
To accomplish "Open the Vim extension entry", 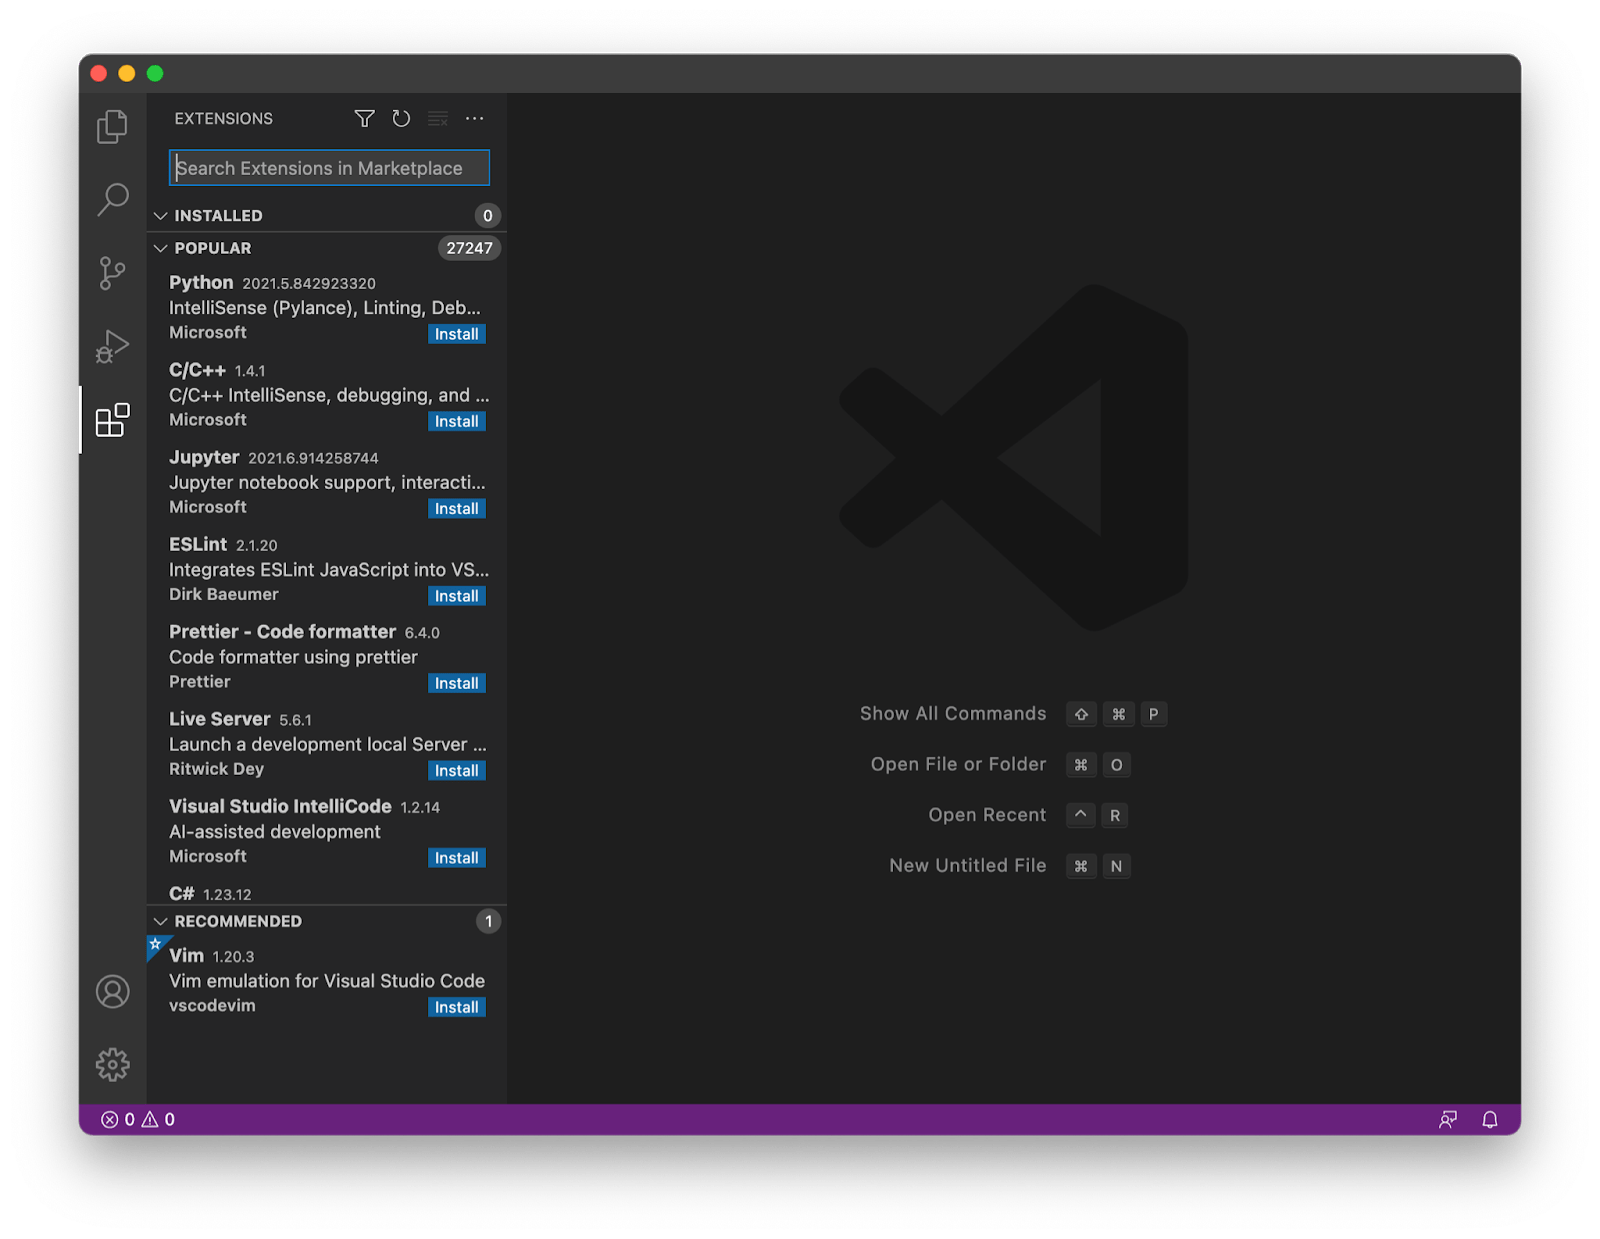I will click(327, 981).
